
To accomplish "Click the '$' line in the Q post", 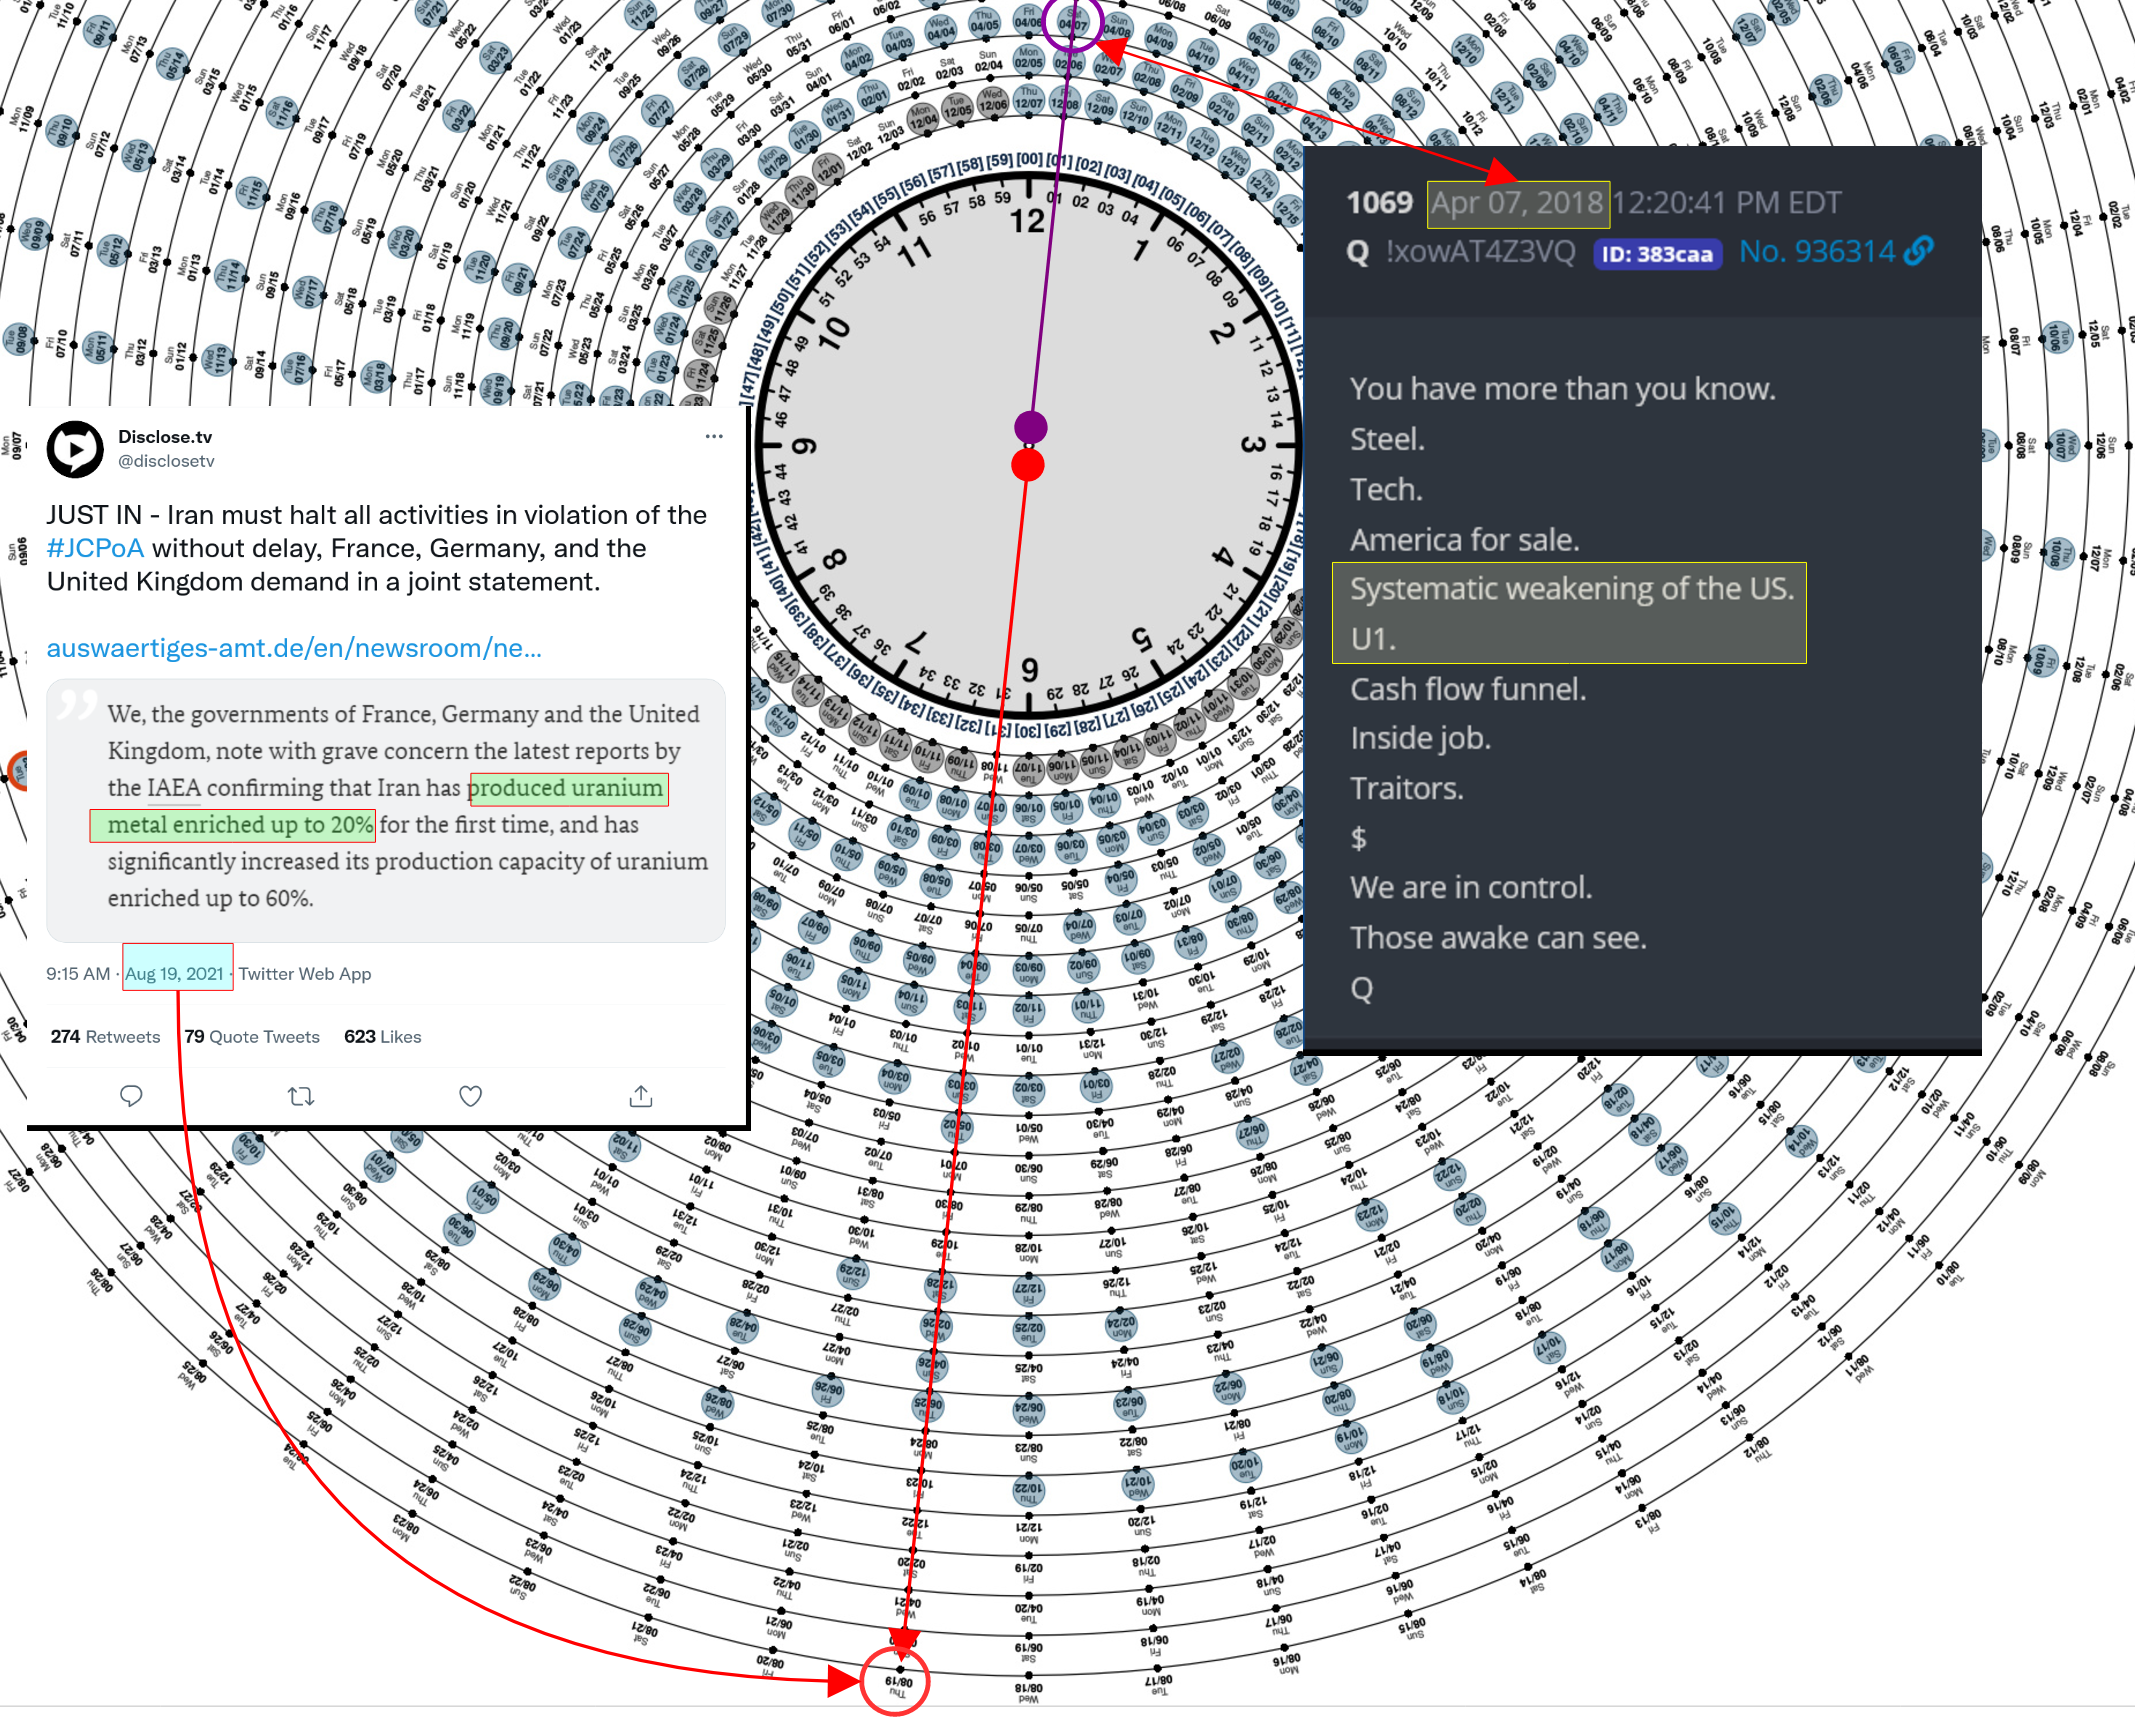I will [1359, 838].
